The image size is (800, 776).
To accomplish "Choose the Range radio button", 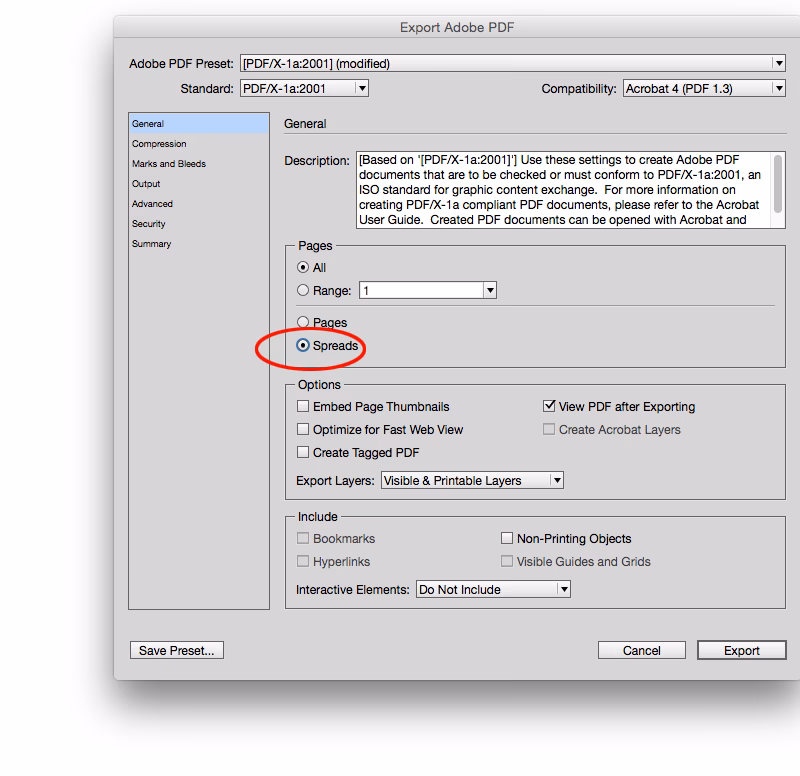I will [x=304, y=291].
